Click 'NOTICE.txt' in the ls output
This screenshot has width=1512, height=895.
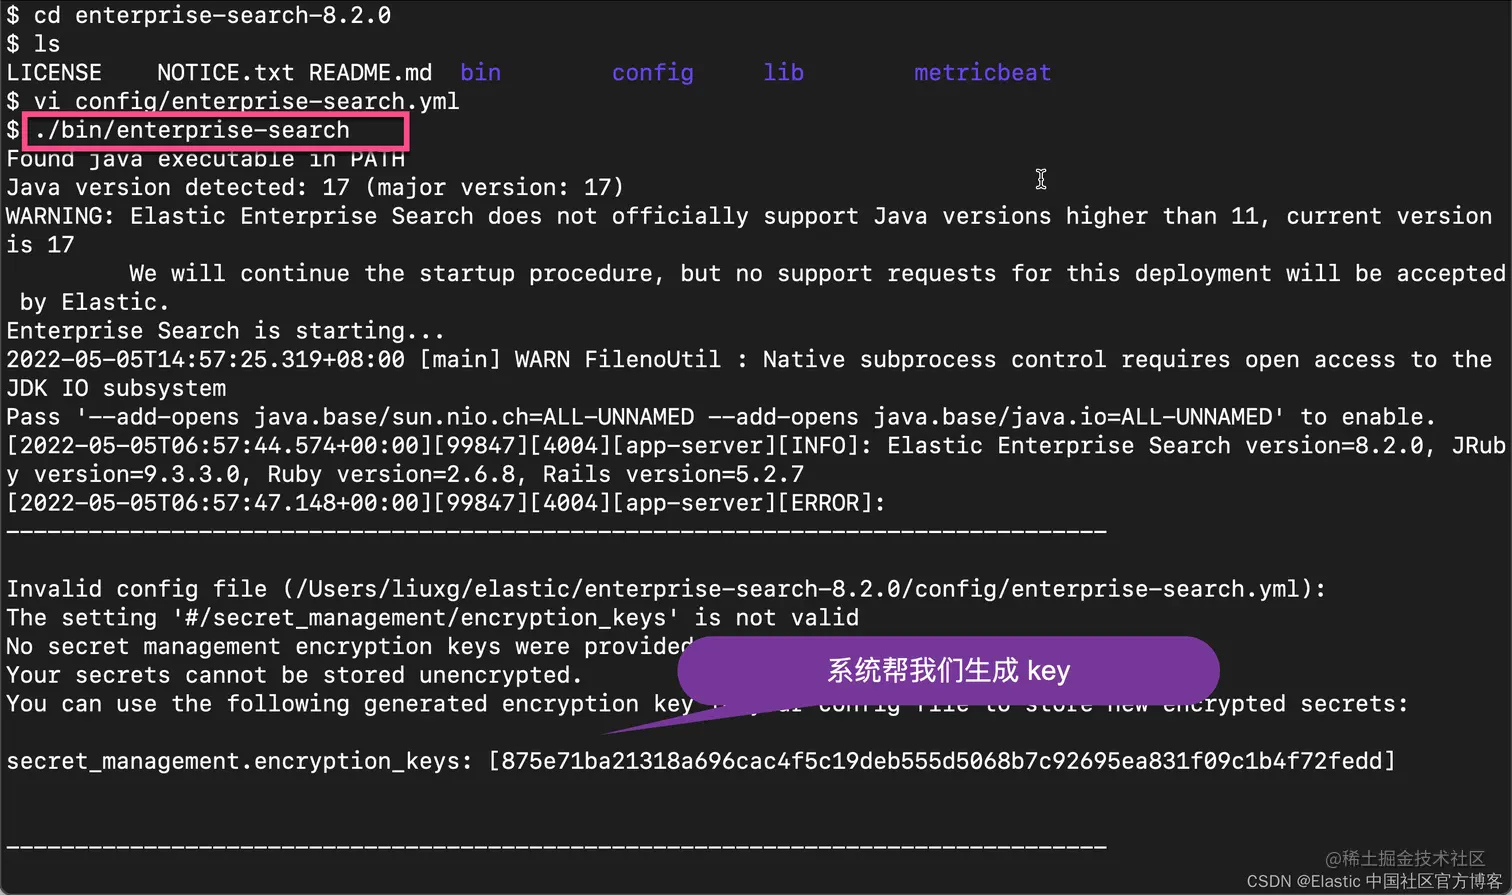tap(226, 73)
